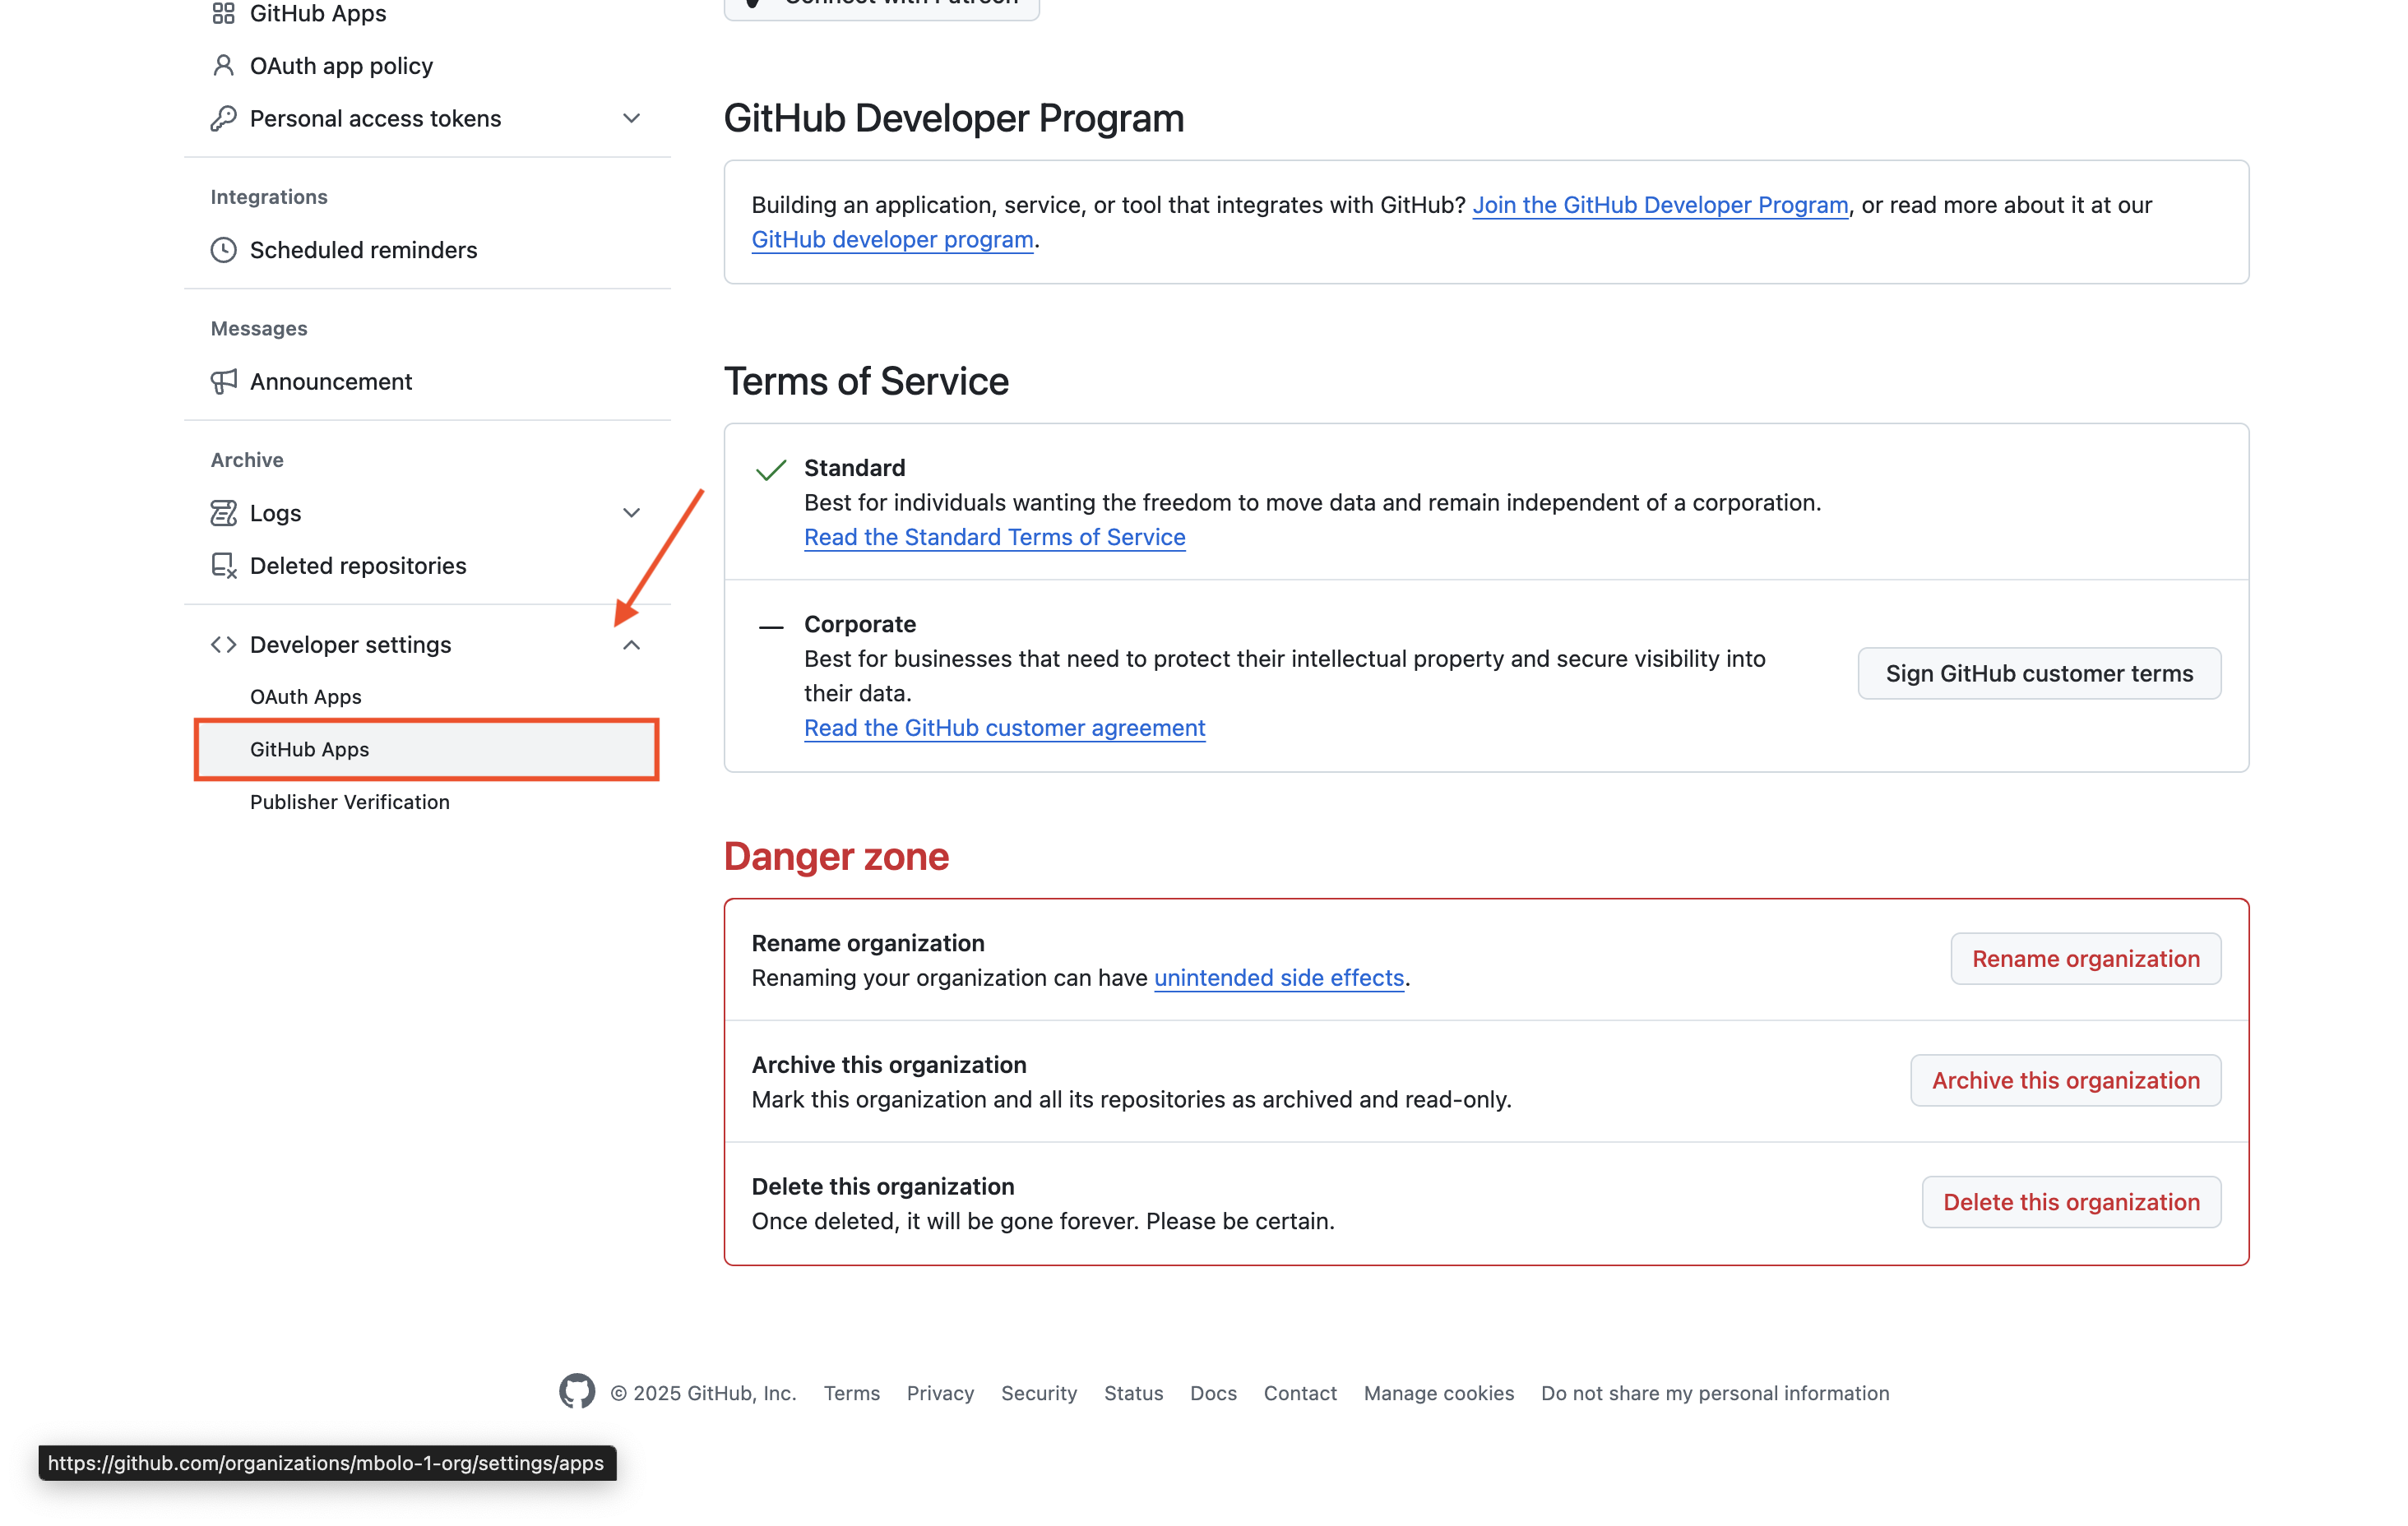Expand the Logs section
Screen dimensions: 2408x1526
tap(631, 512)
